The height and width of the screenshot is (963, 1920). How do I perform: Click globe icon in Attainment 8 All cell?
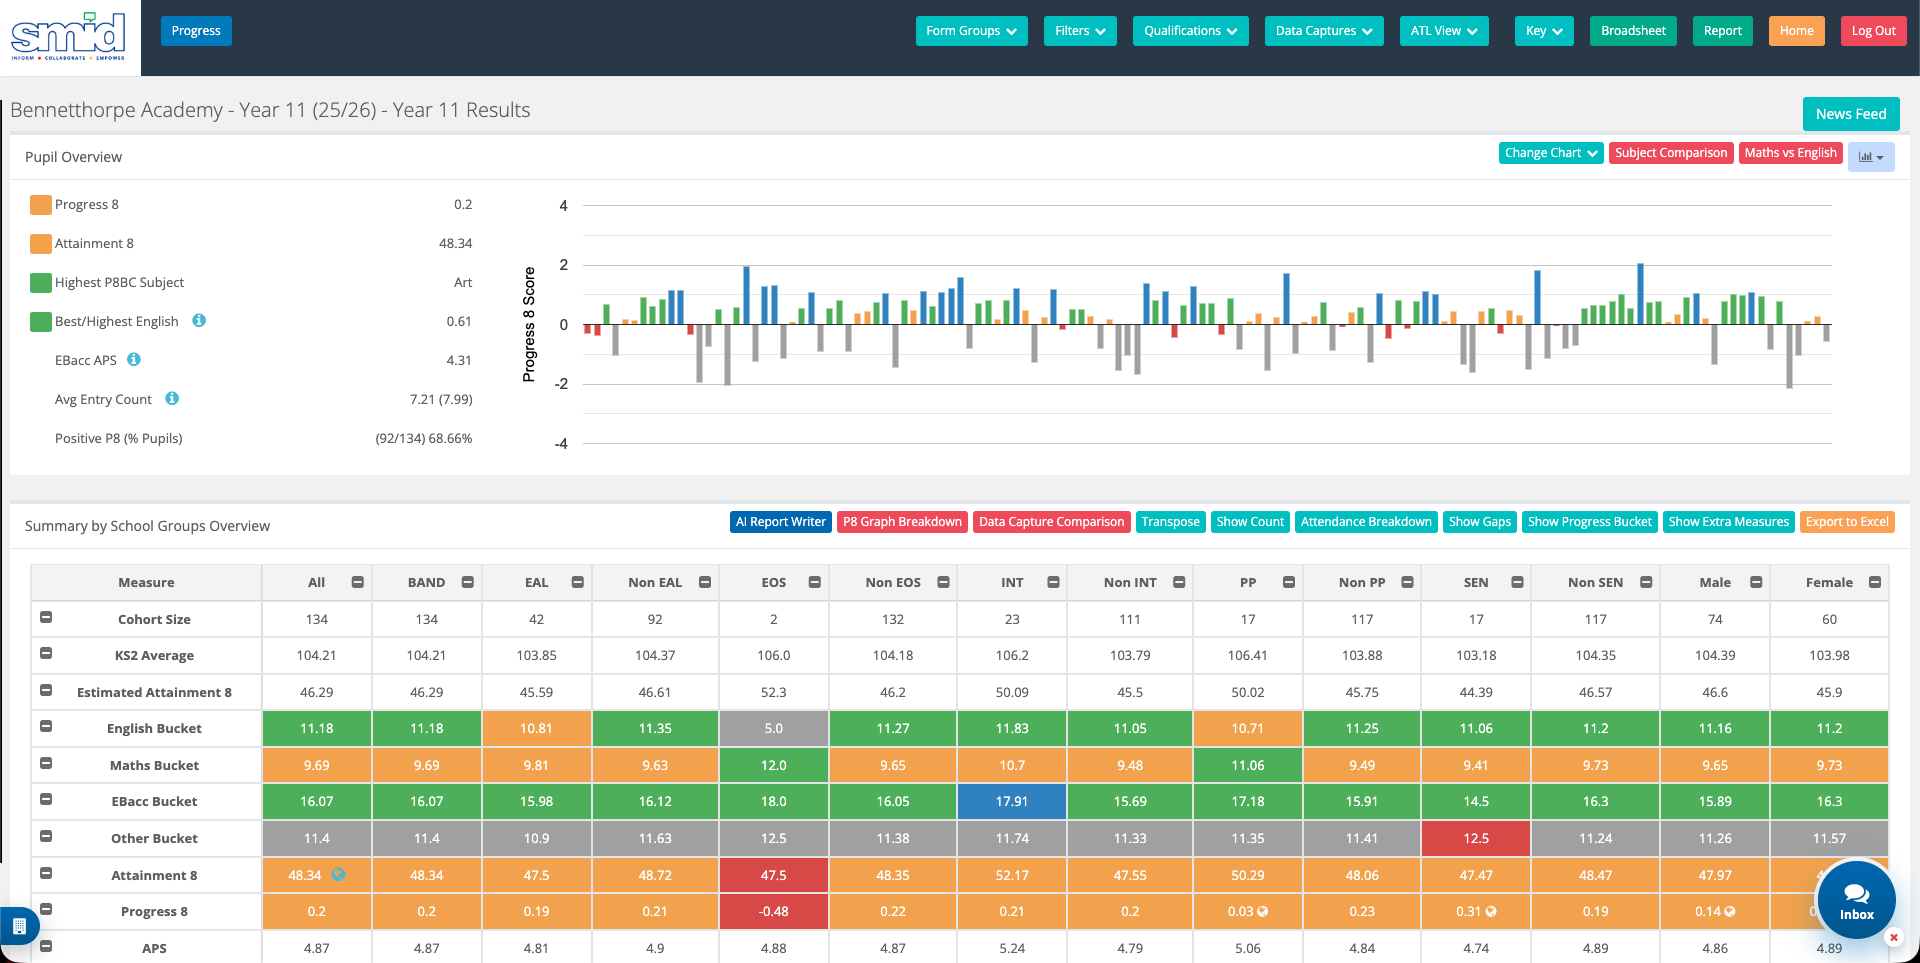click(339, 875)
